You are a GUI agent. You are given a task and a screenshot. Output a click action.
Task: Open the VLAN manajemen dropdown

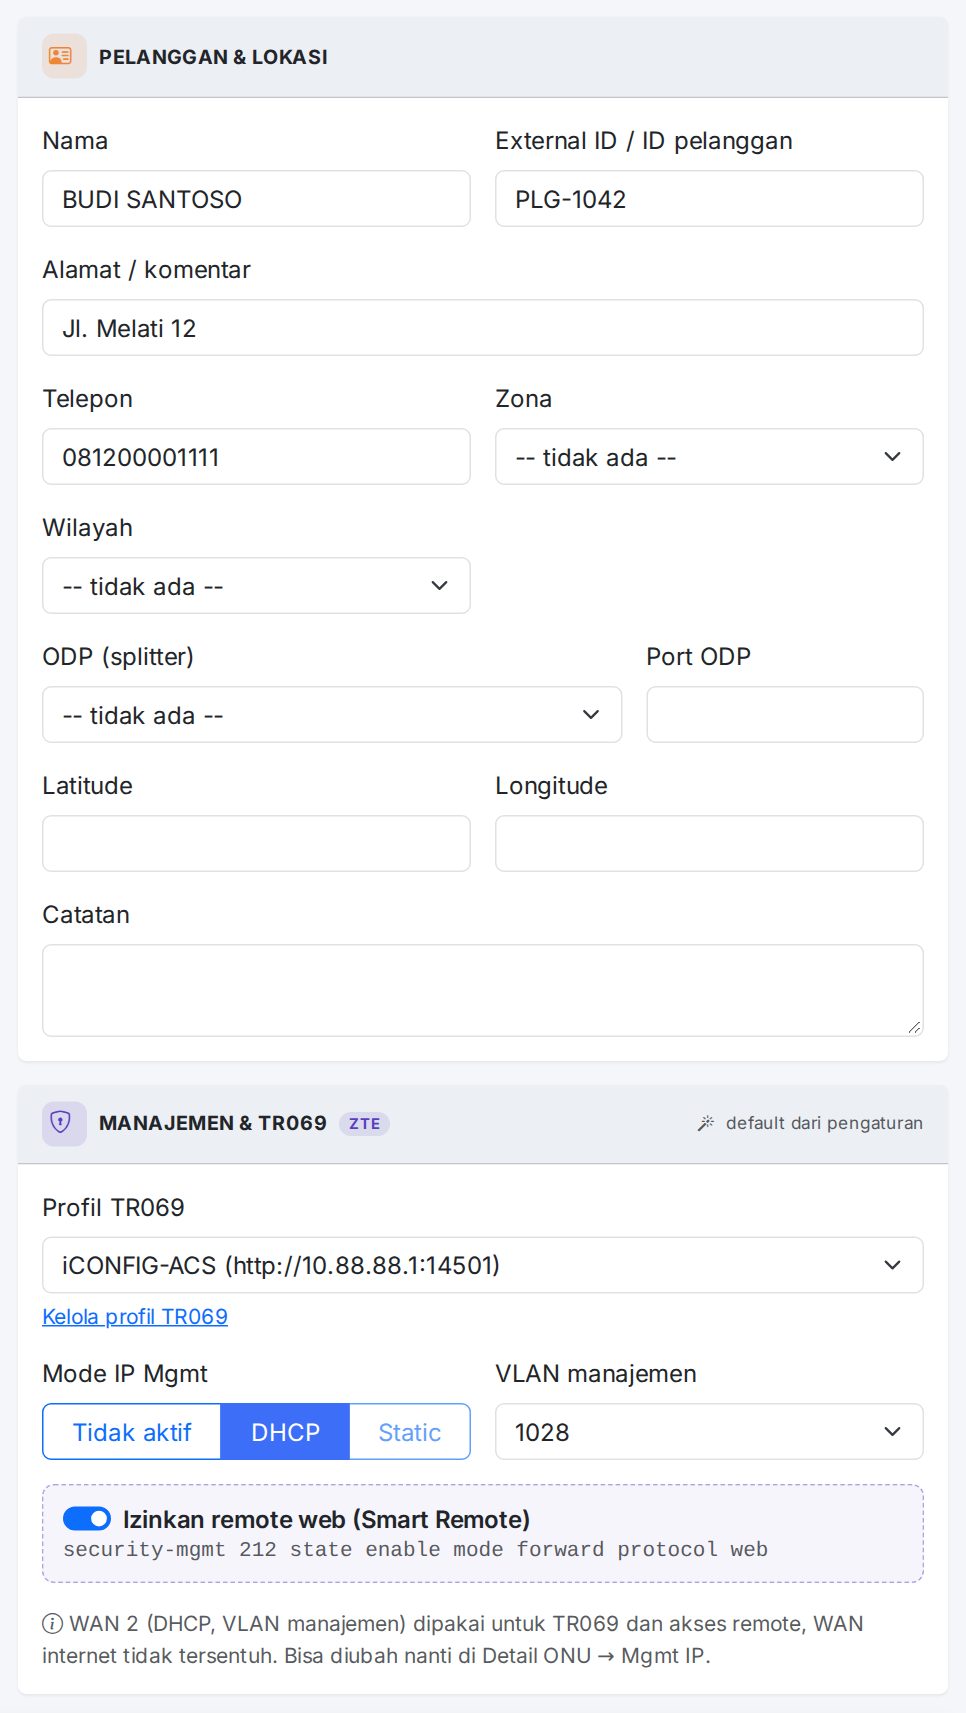pos(709,1432)
